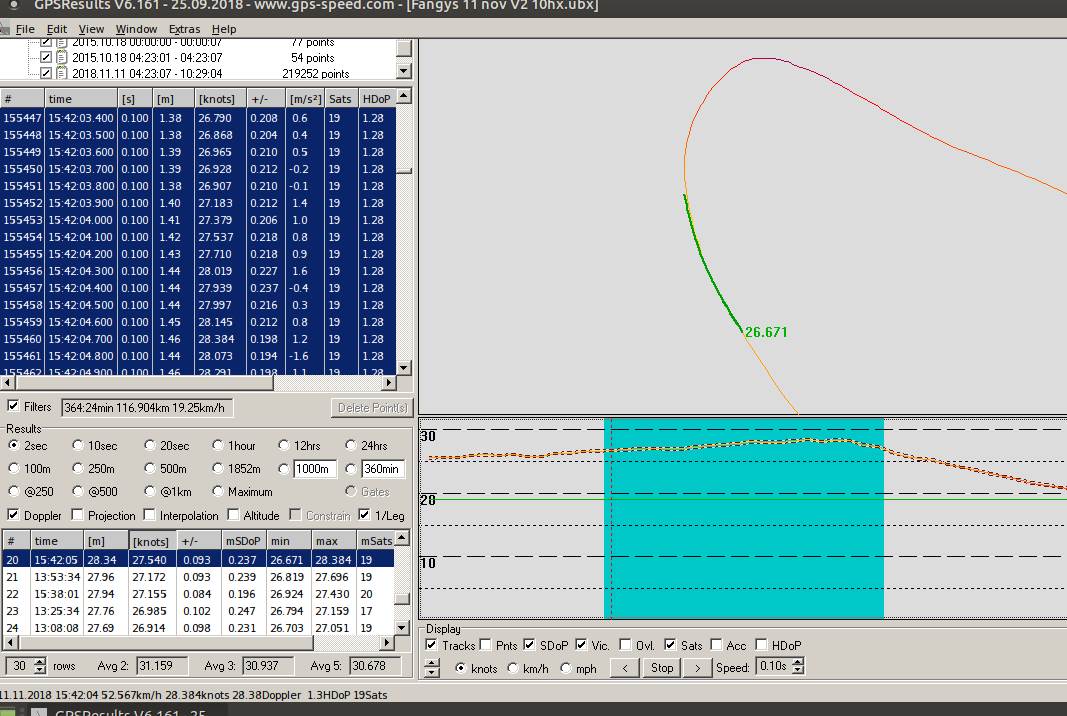Sort by the knots column header in results
The height and width of the screenshot is (716, 1067).
(x=151, y=540)
